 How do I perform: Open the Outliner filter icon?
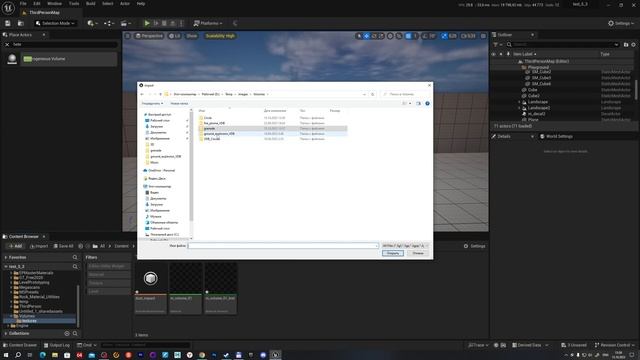tap(496, 44)
